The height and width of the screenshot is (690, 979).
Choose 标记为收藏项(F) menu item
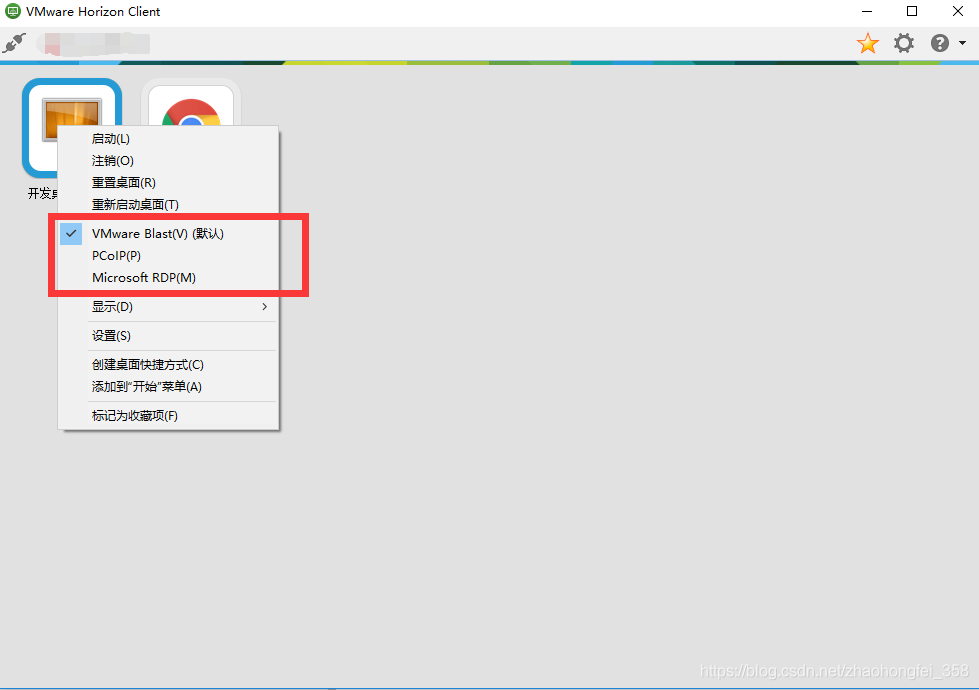click(168, 416)
